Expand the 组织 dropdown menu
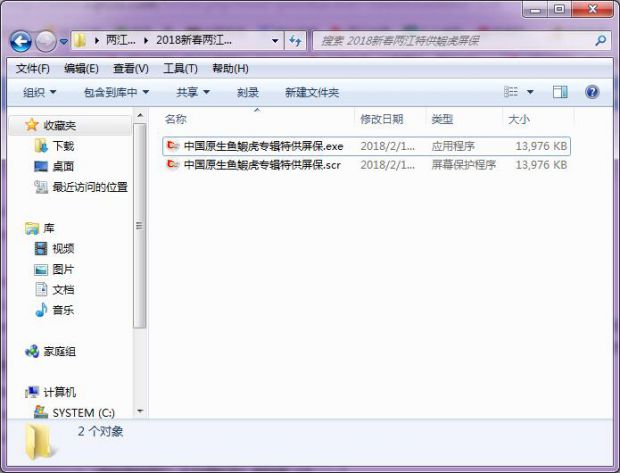This screenshot has height=473, width=620. tap(39, 92)
